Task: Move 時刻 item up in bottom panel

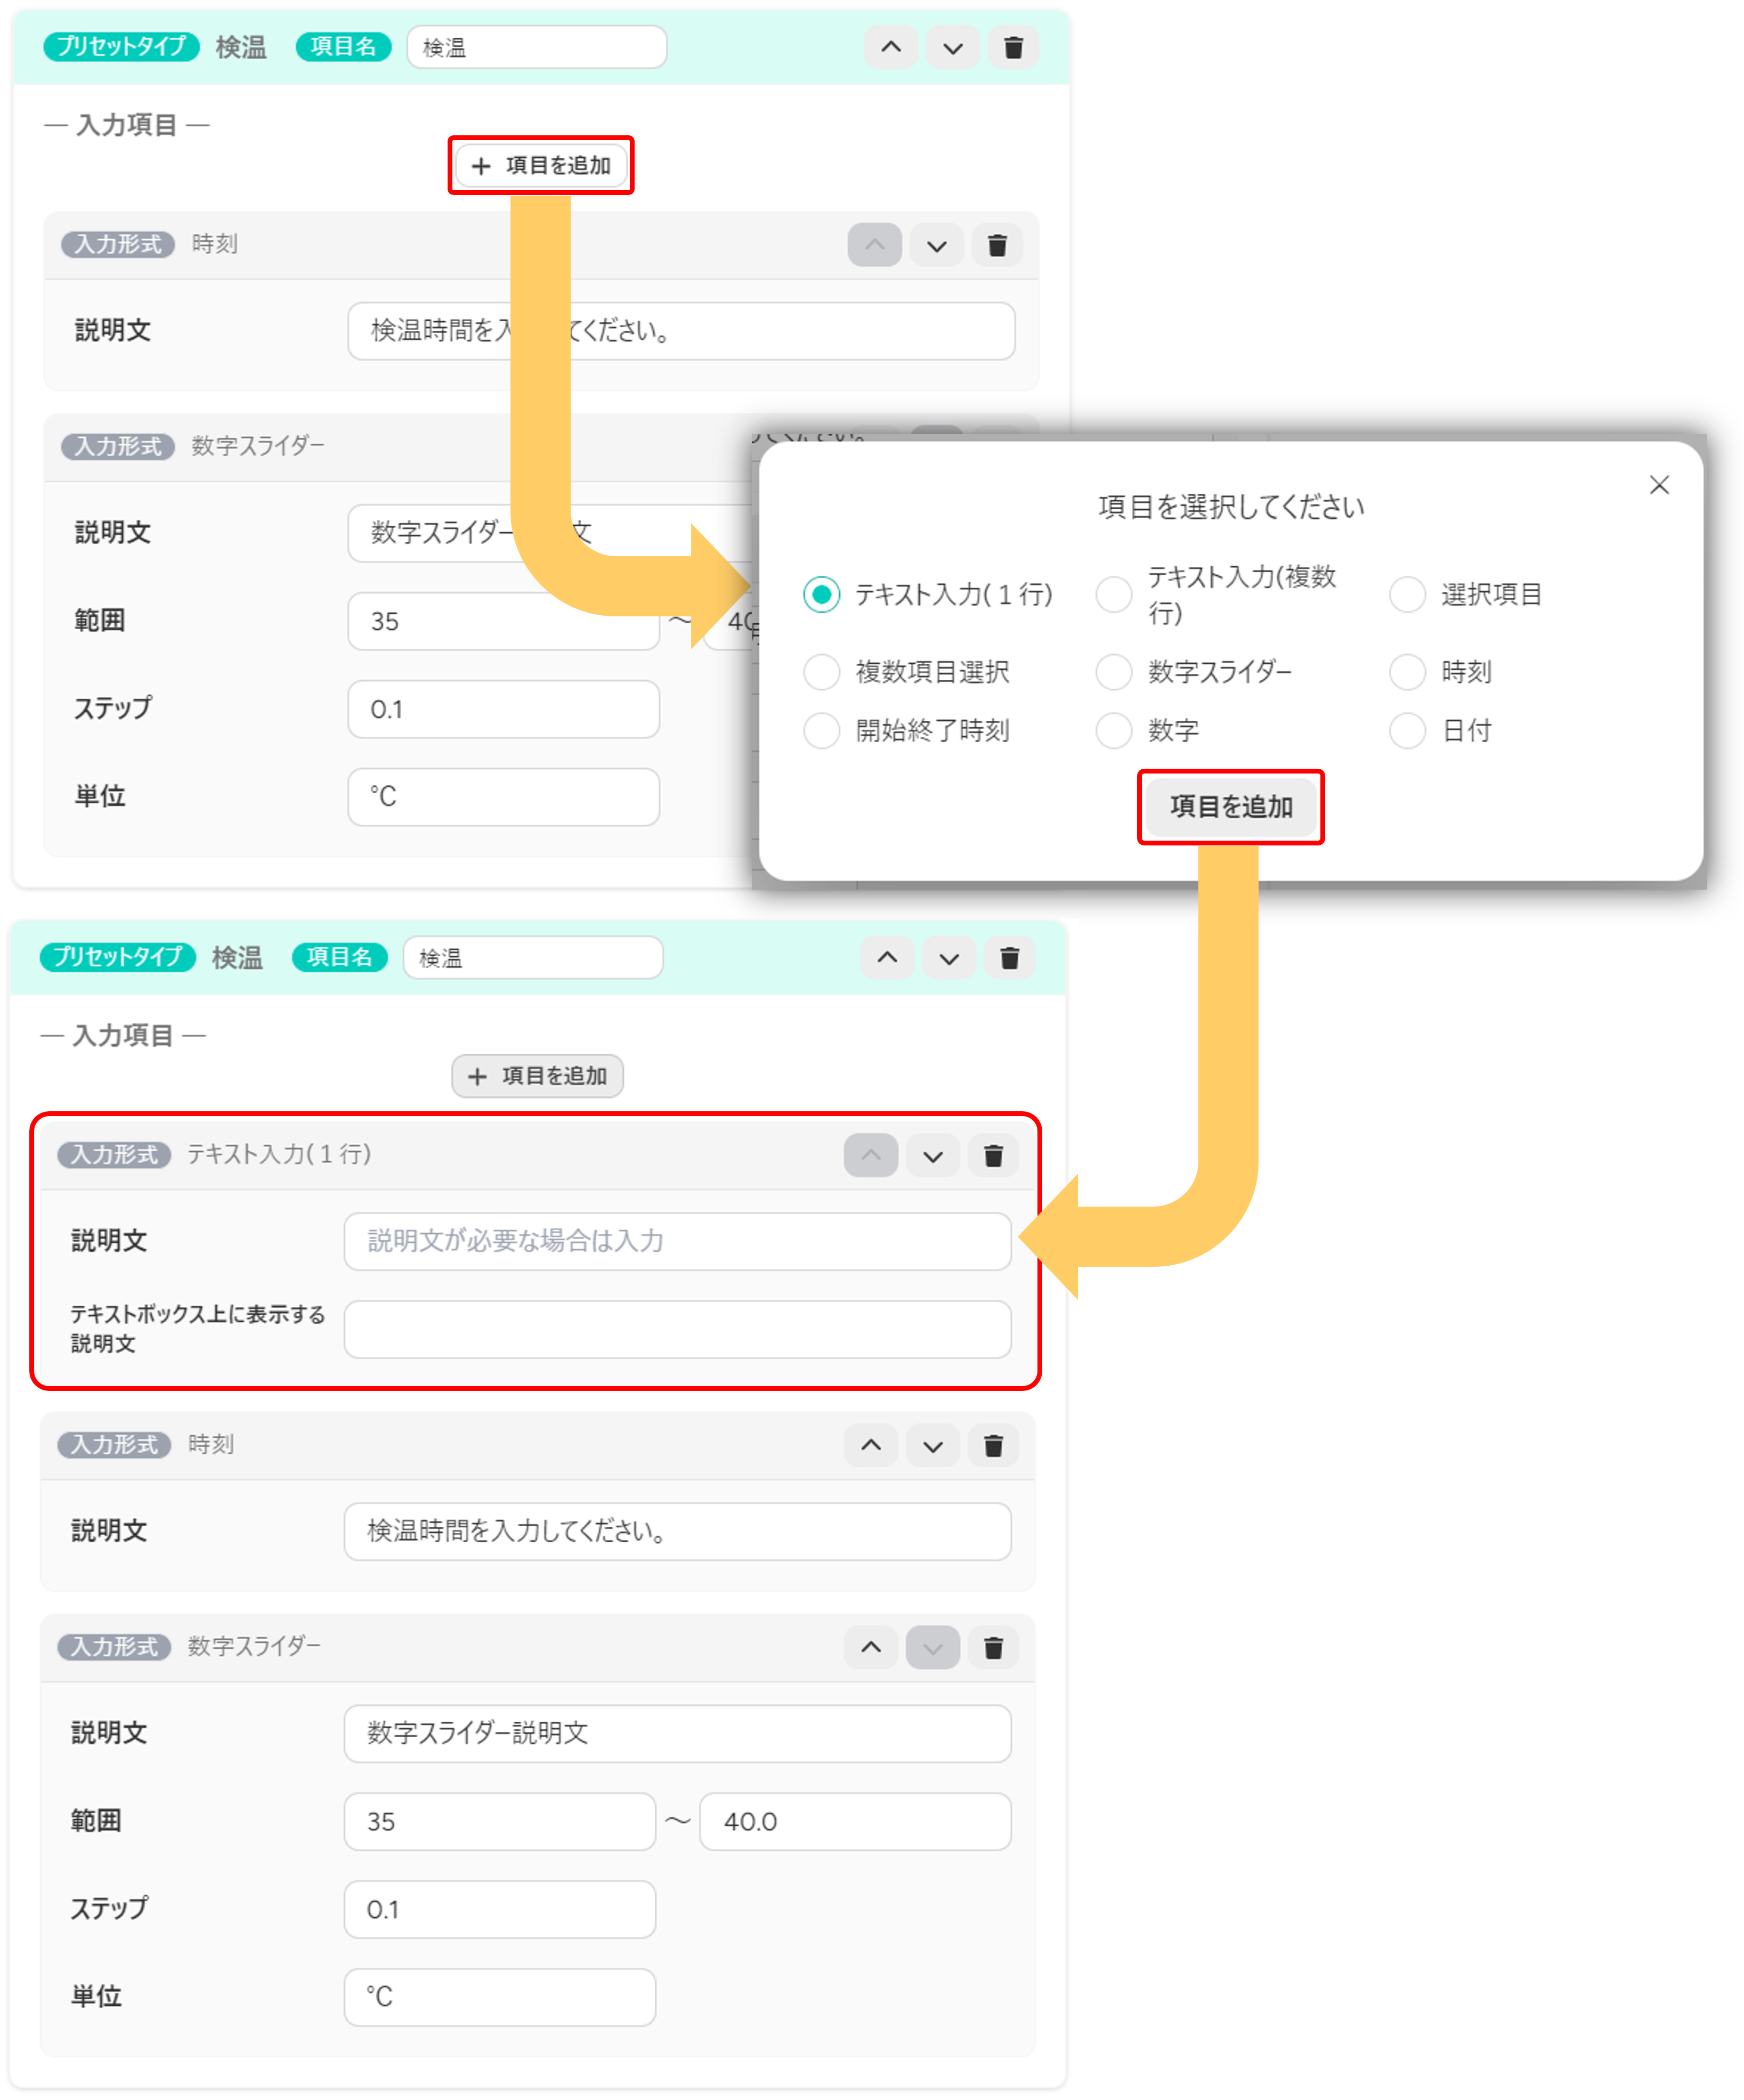Action: coord(871,1446)
